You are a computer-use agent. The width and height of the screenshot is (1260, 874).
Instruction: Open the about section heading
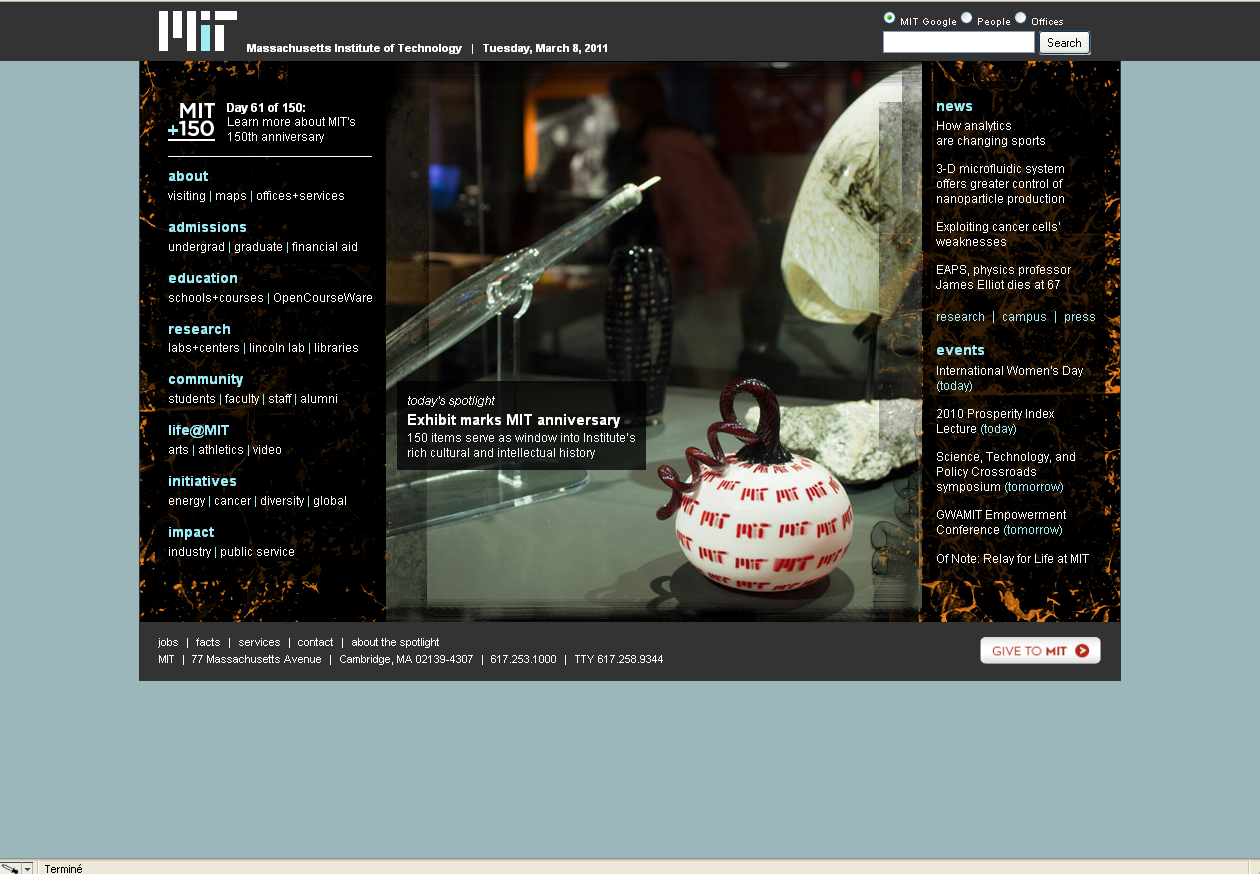point(188,176)
